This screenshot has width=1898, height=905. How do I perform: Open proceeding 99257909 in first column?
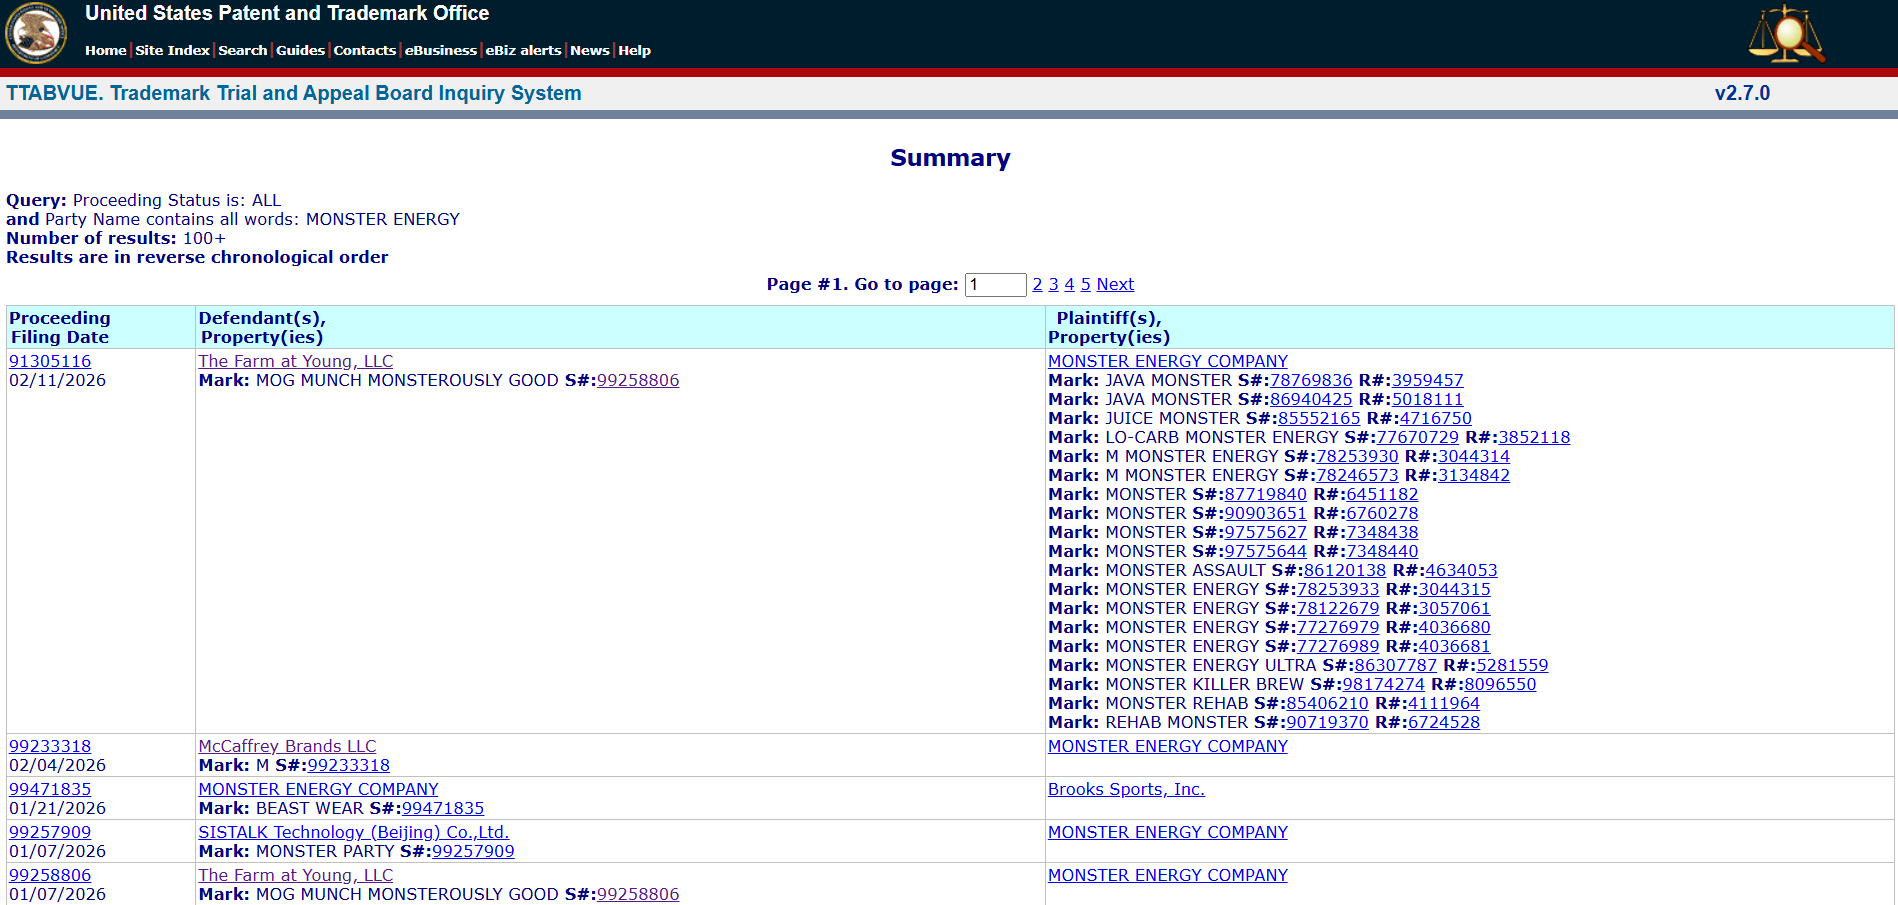click(50, 832)
